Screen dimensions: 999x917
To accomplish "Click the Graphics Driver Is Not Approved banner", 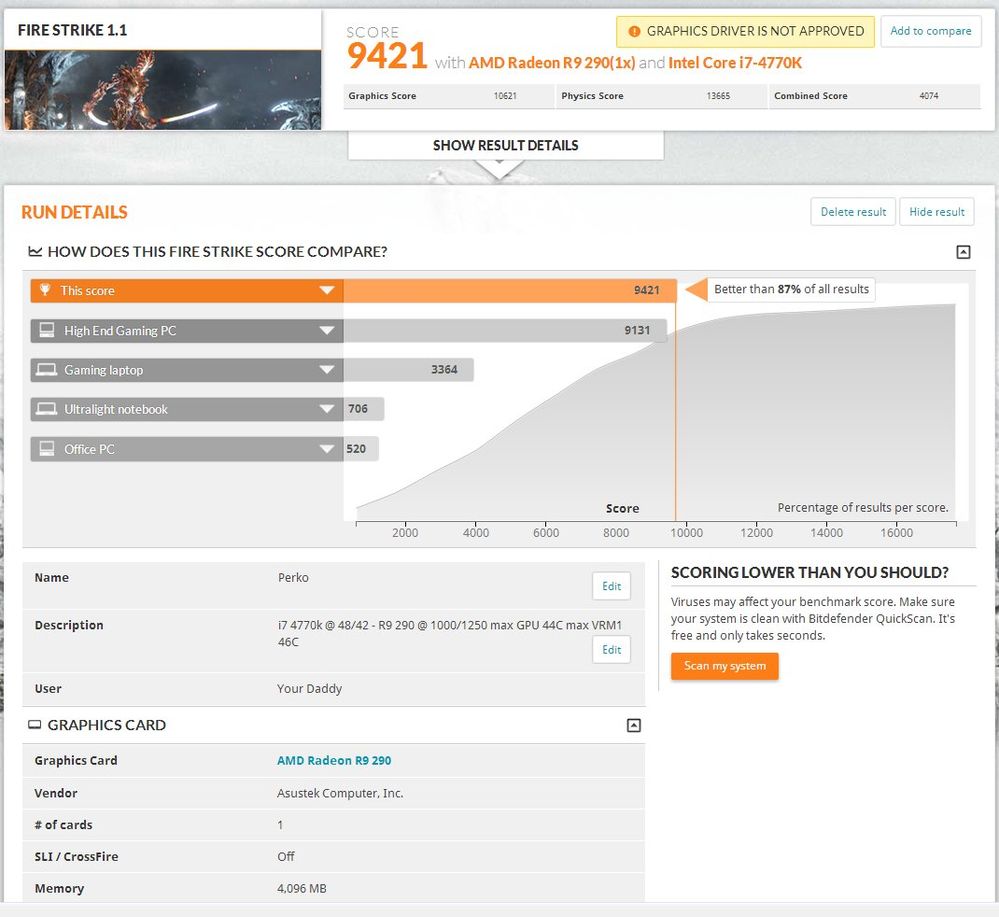I will [x=745, y=31].
